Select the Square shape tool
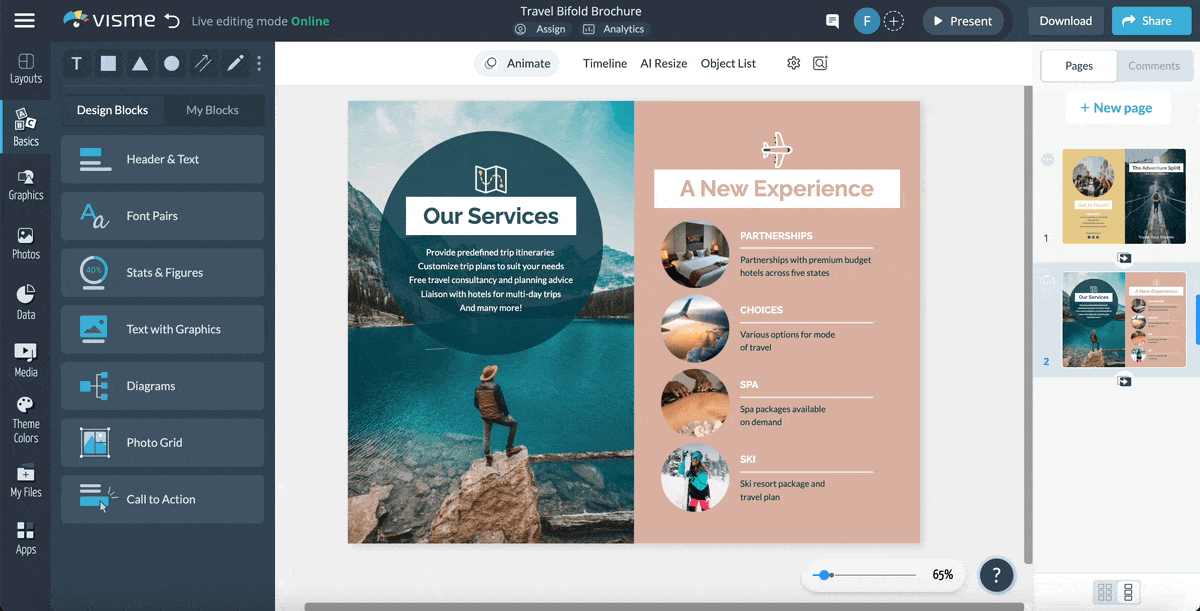Screen dimensions: 1200x611 tap(108, 63)
